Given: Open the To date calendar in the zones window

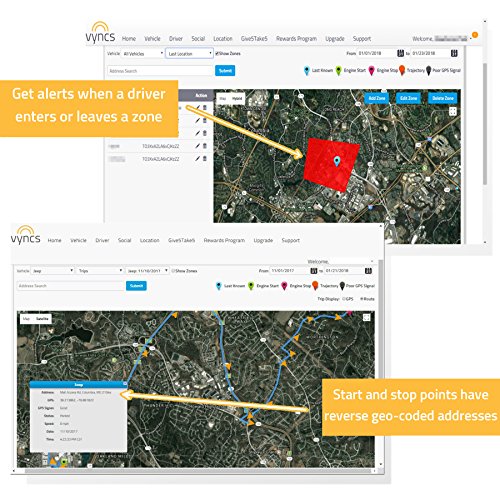Looking at the screenshot, I should point(454,53).
